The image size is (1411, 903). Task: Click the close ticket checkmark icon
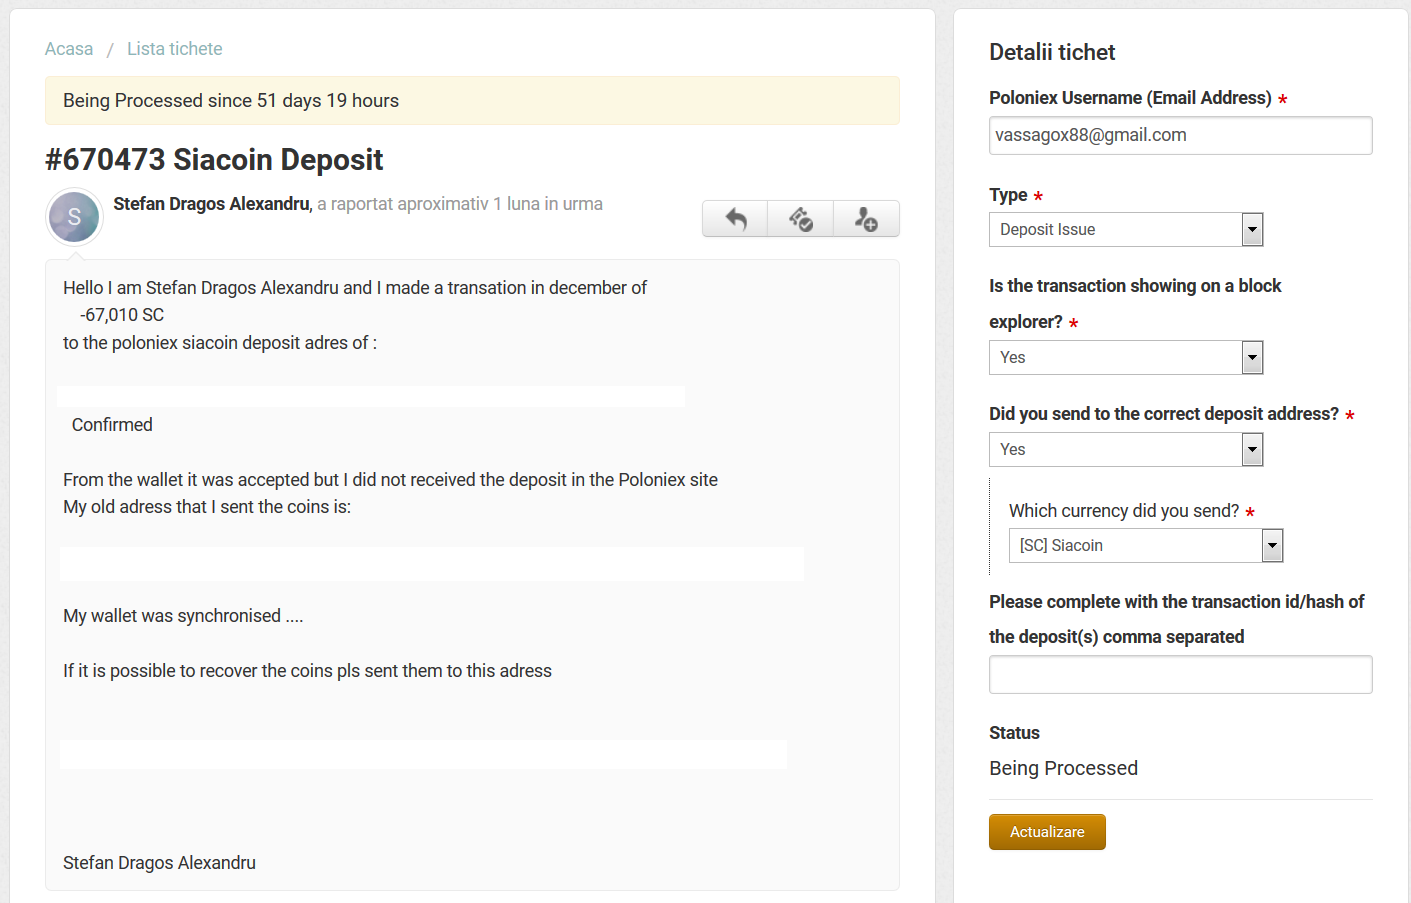click(x=801, y=219)
